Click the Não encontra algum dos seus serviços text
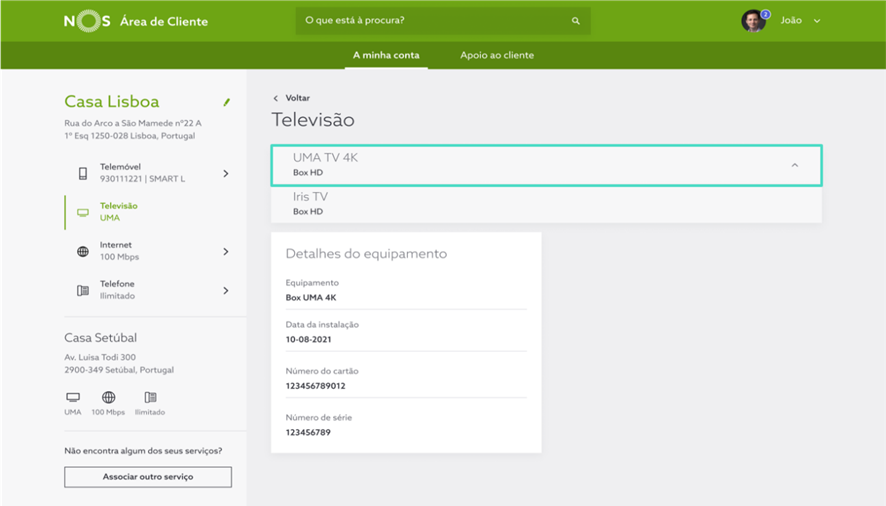886x506 pixels. pyautogui.click(x=144, y=451)
